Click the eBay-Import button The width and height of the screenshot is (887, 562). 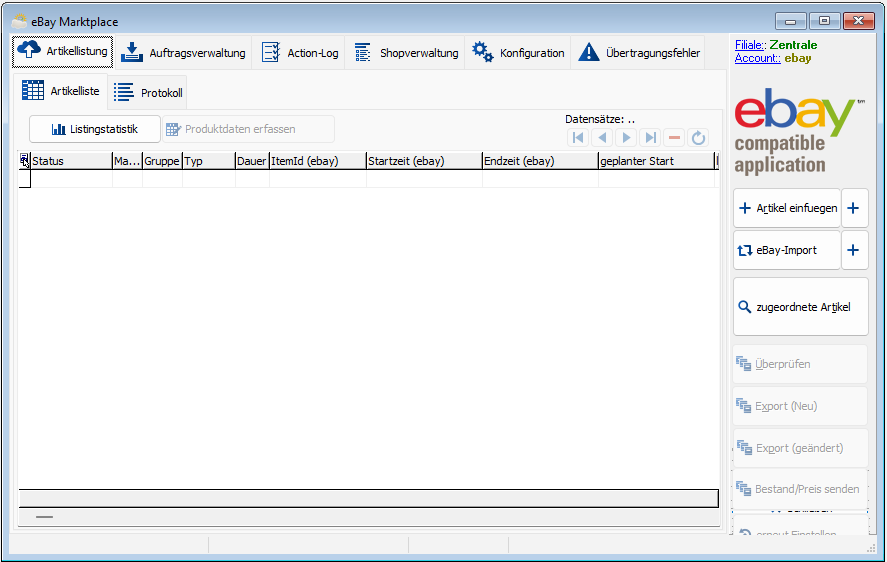pos(787,250)
